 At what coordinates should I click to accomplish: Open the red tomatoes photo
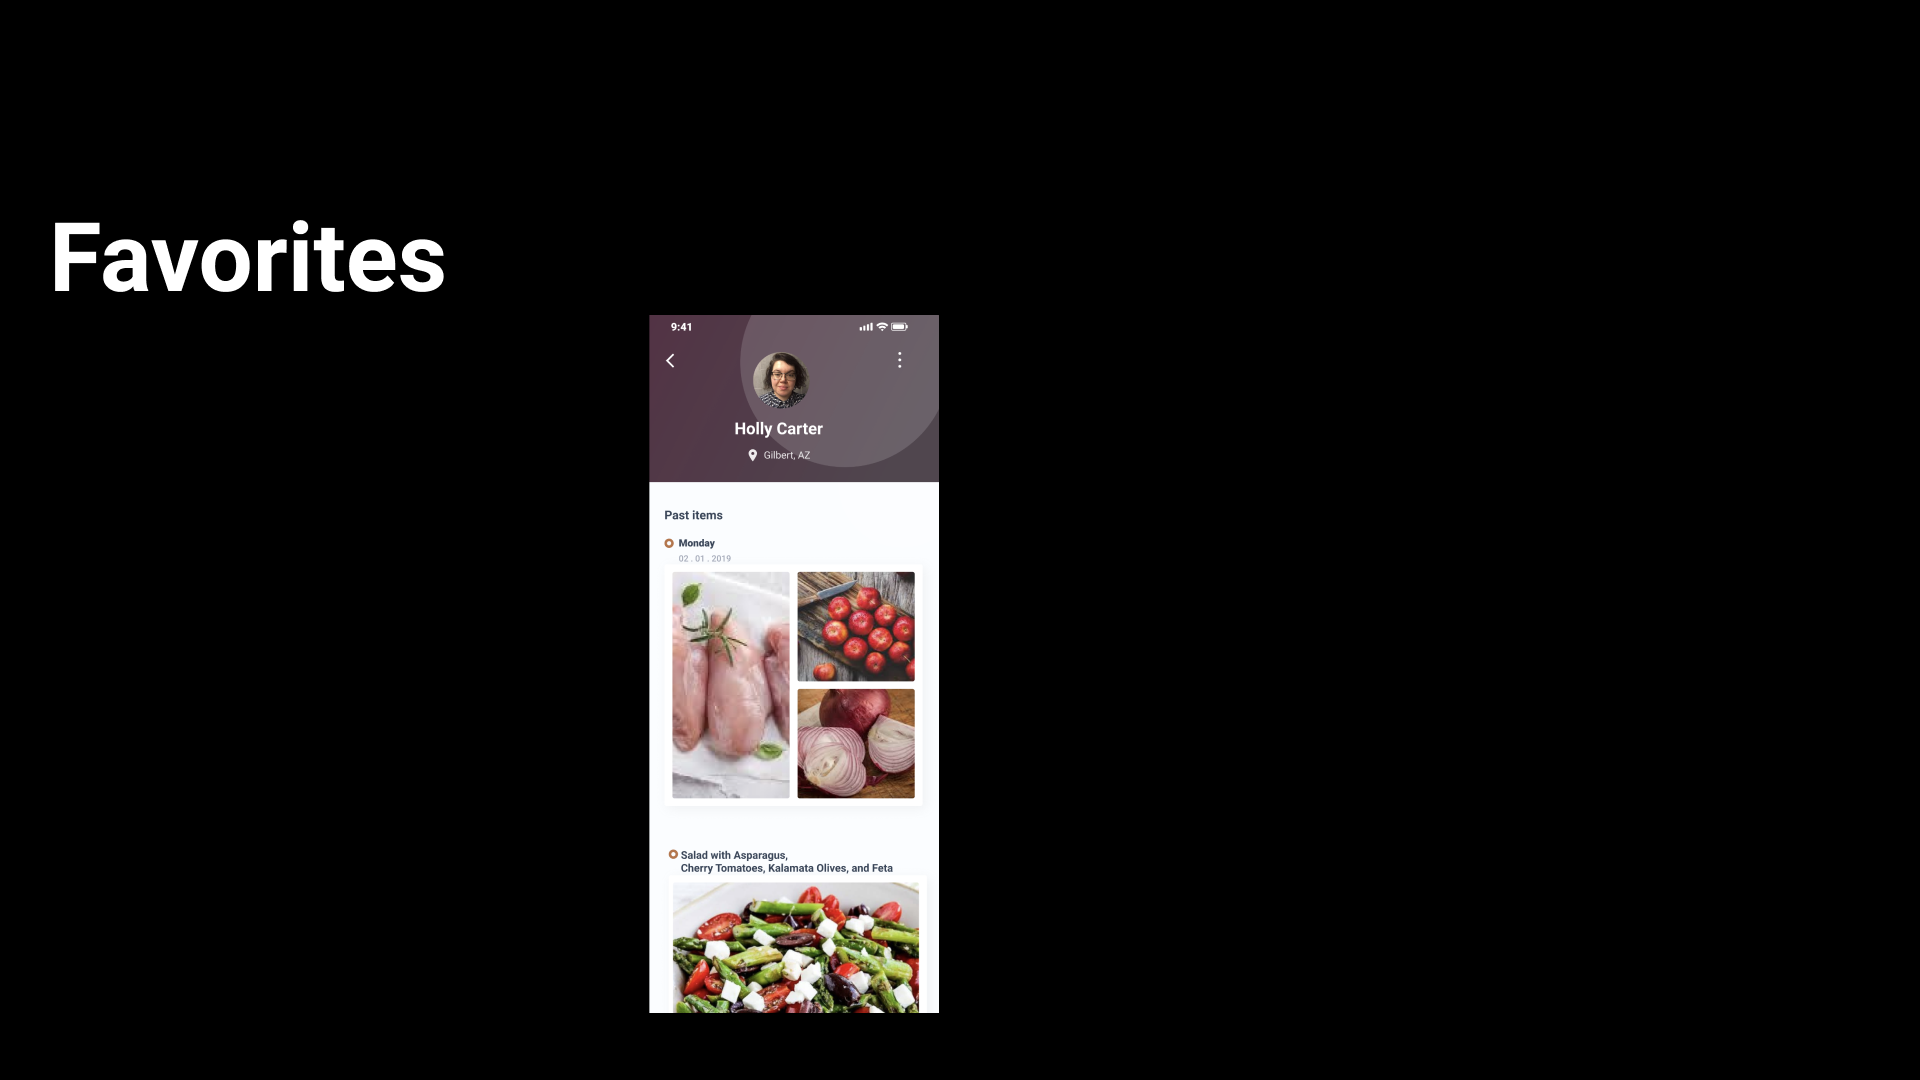click(x=856, y=626)
